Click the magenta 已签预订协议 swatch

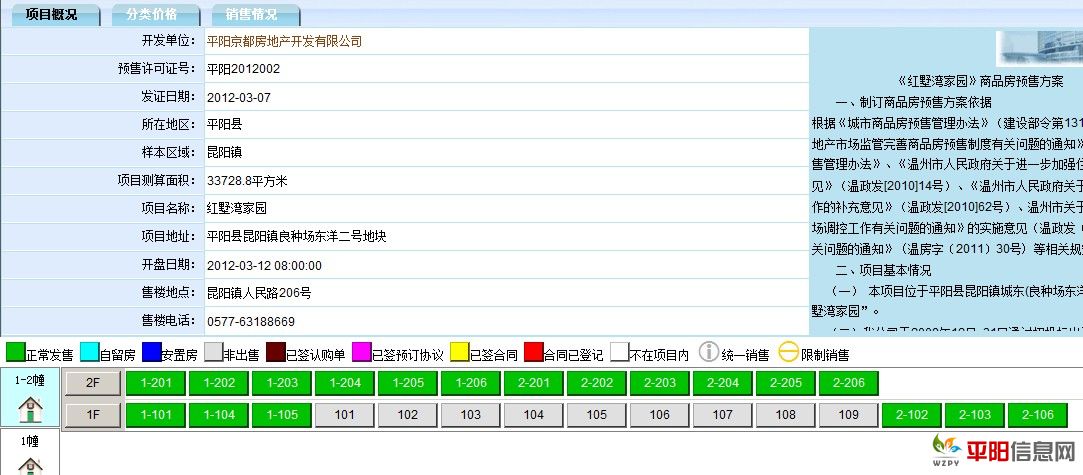click(361, 352)
